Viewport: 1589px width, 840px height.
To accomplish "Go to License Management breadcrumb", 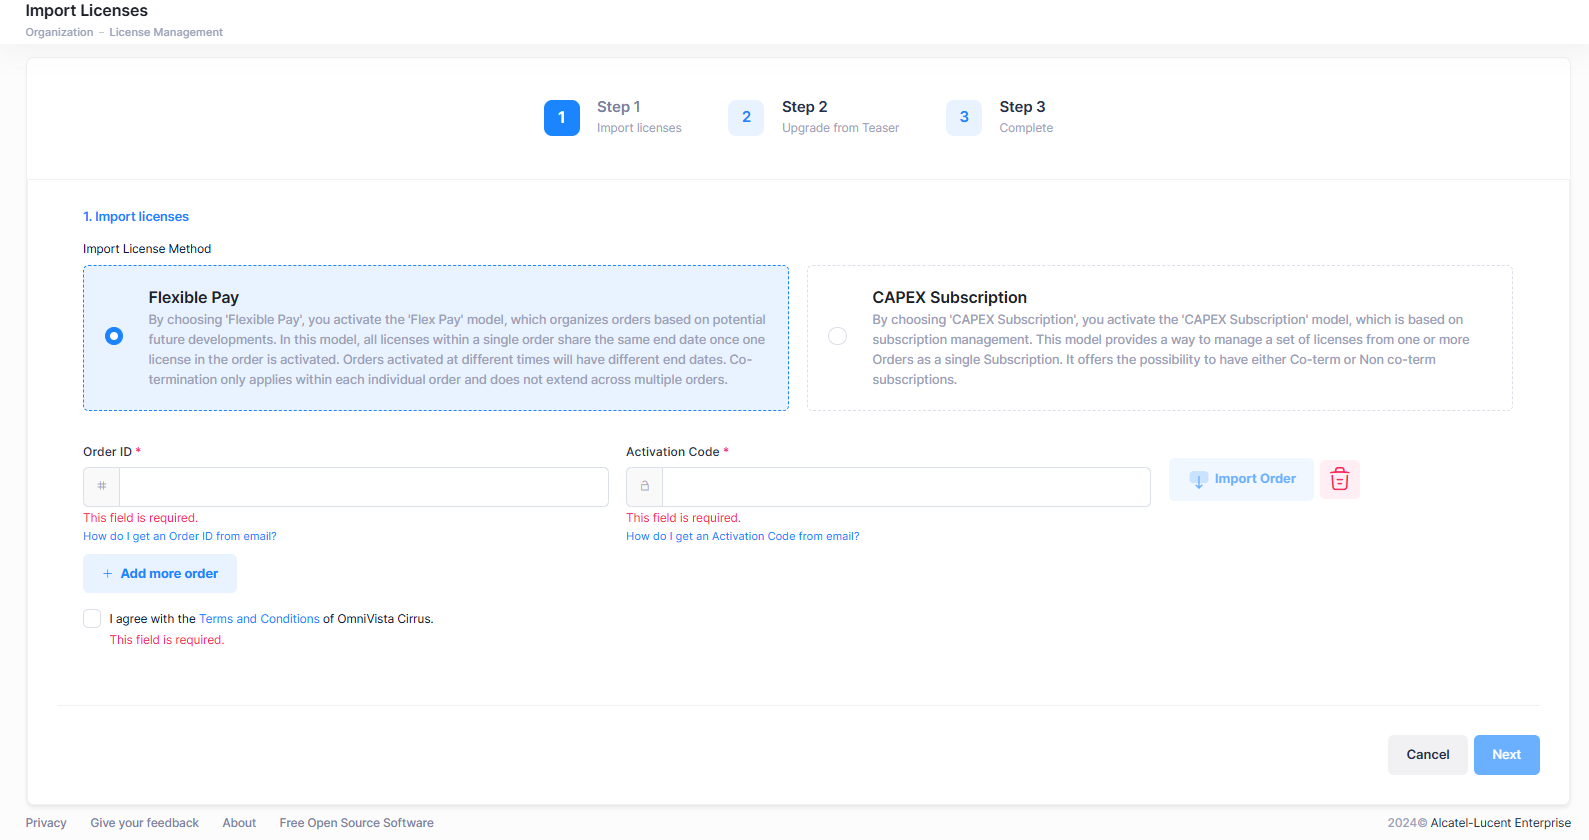I will 166,33.
